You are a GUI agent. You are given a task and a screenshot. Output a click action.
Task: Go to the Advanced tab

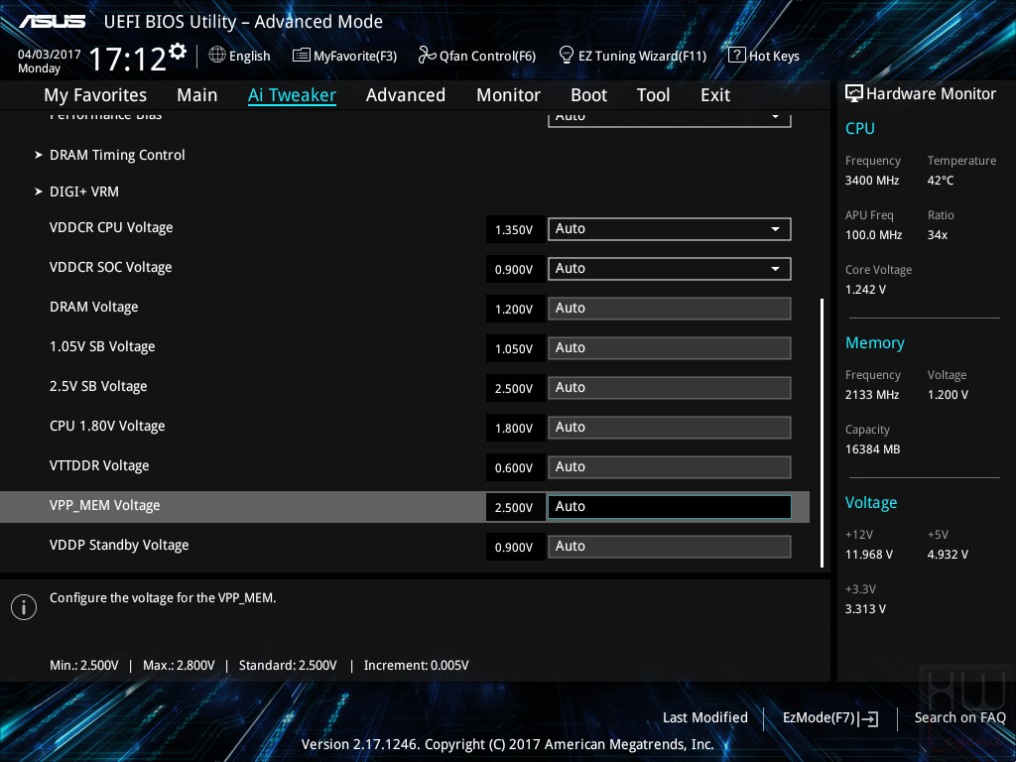[x=406, y=95]
